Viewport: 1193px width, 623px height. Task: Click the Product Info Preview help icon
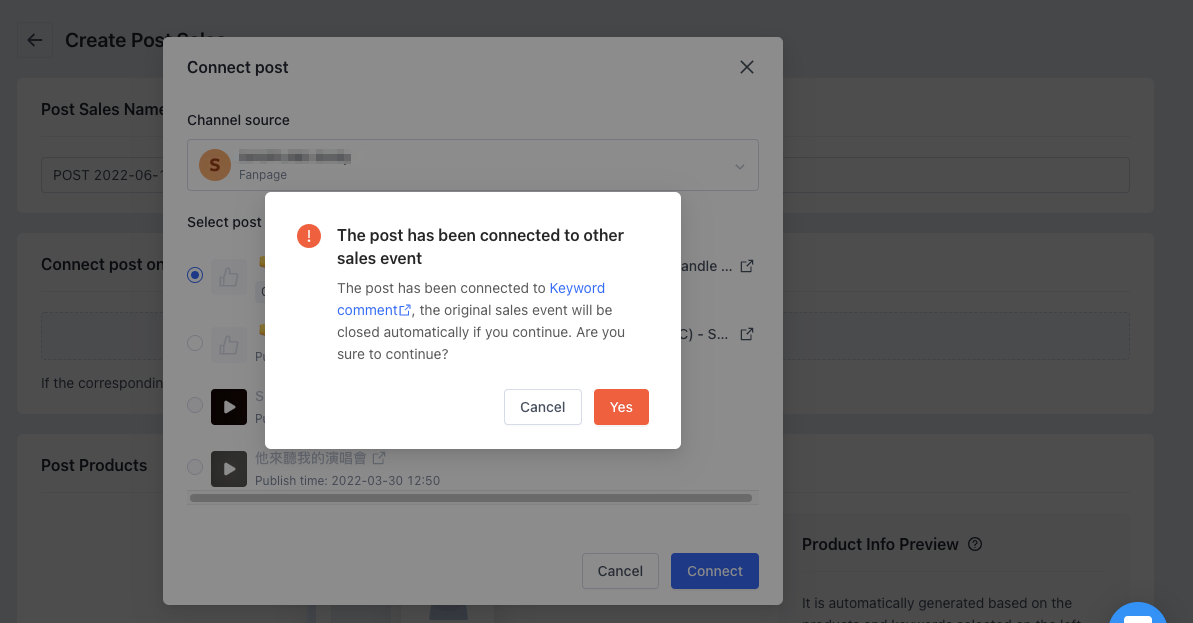pos(975,545)
